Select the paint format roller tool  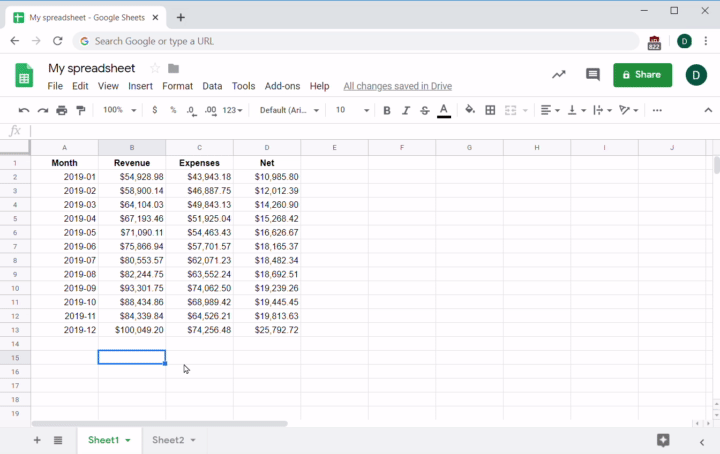pyautogui.click(x=81, y=110)
